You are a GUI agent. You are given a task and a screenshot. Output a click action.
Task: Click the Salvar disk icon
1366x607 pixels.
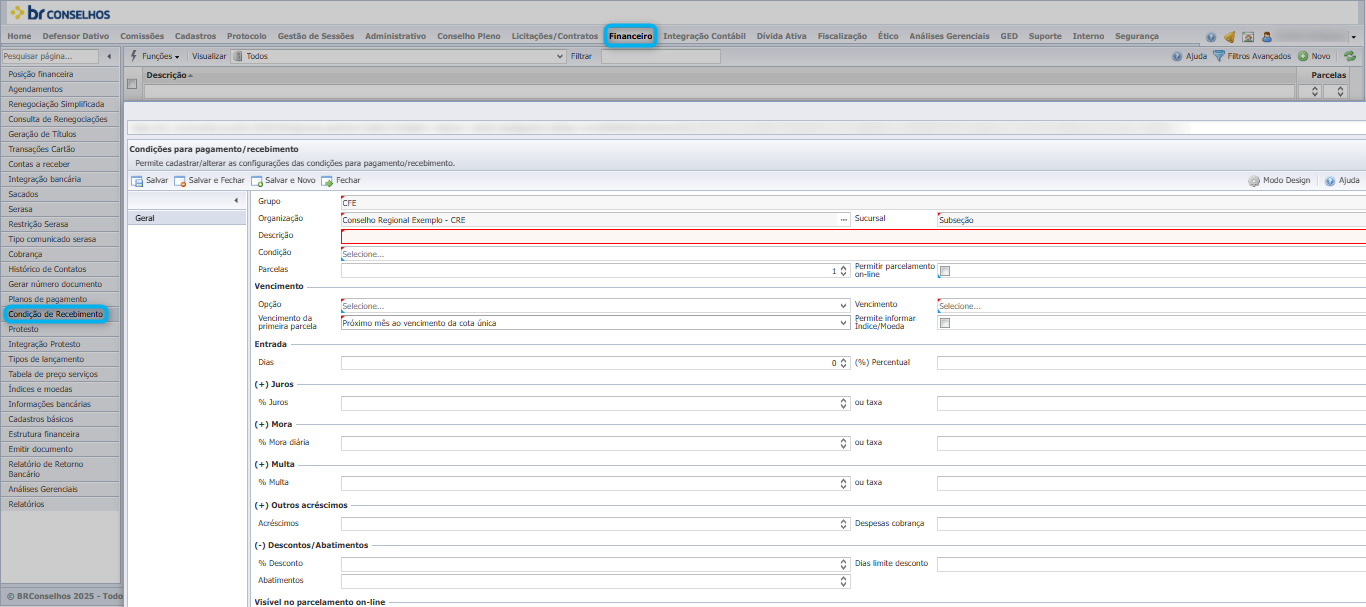tap(137, 181)
